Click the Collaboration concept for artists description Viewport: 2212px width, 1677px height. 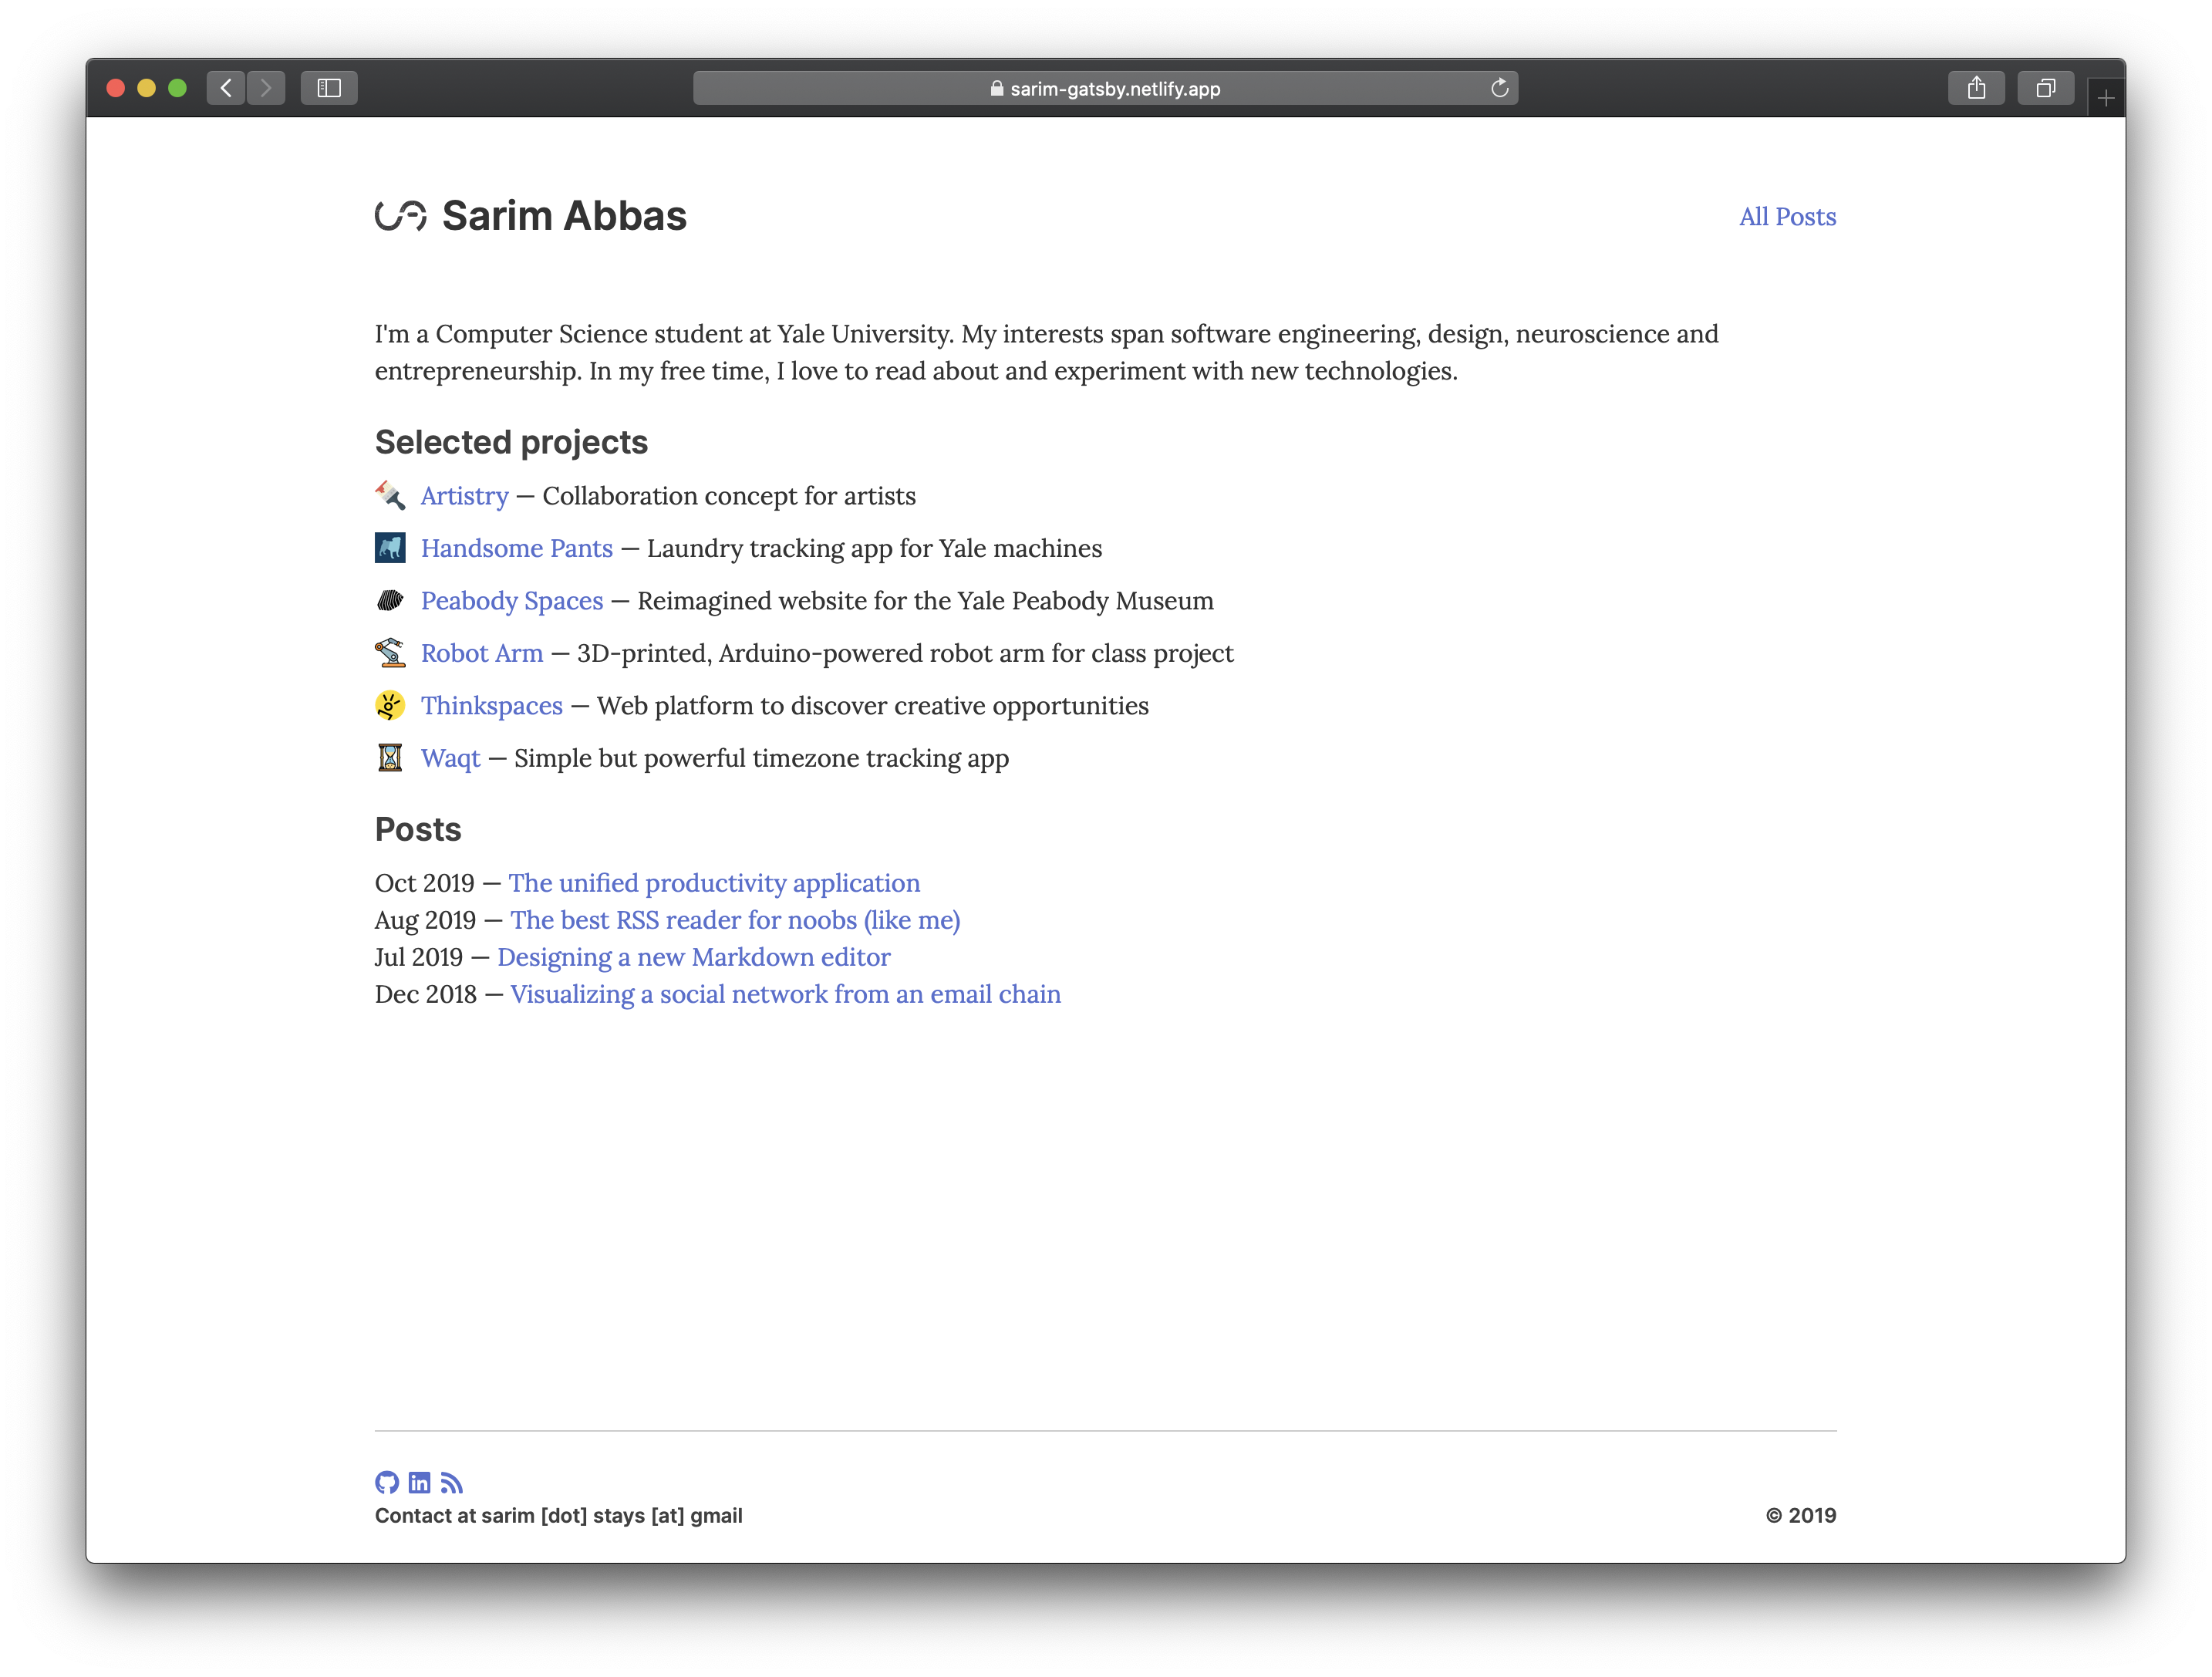click(x=729, y=496)
